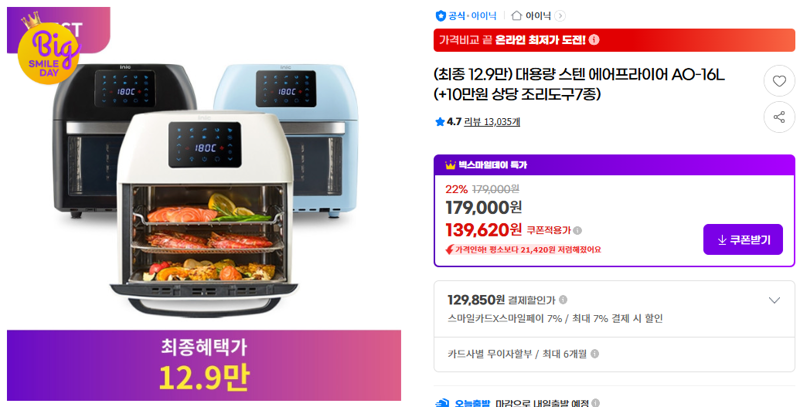The height and width of the screenshot is (407, 800).
Task: Open store page via arrow next to 이이닉
Action: coord(560,16)
